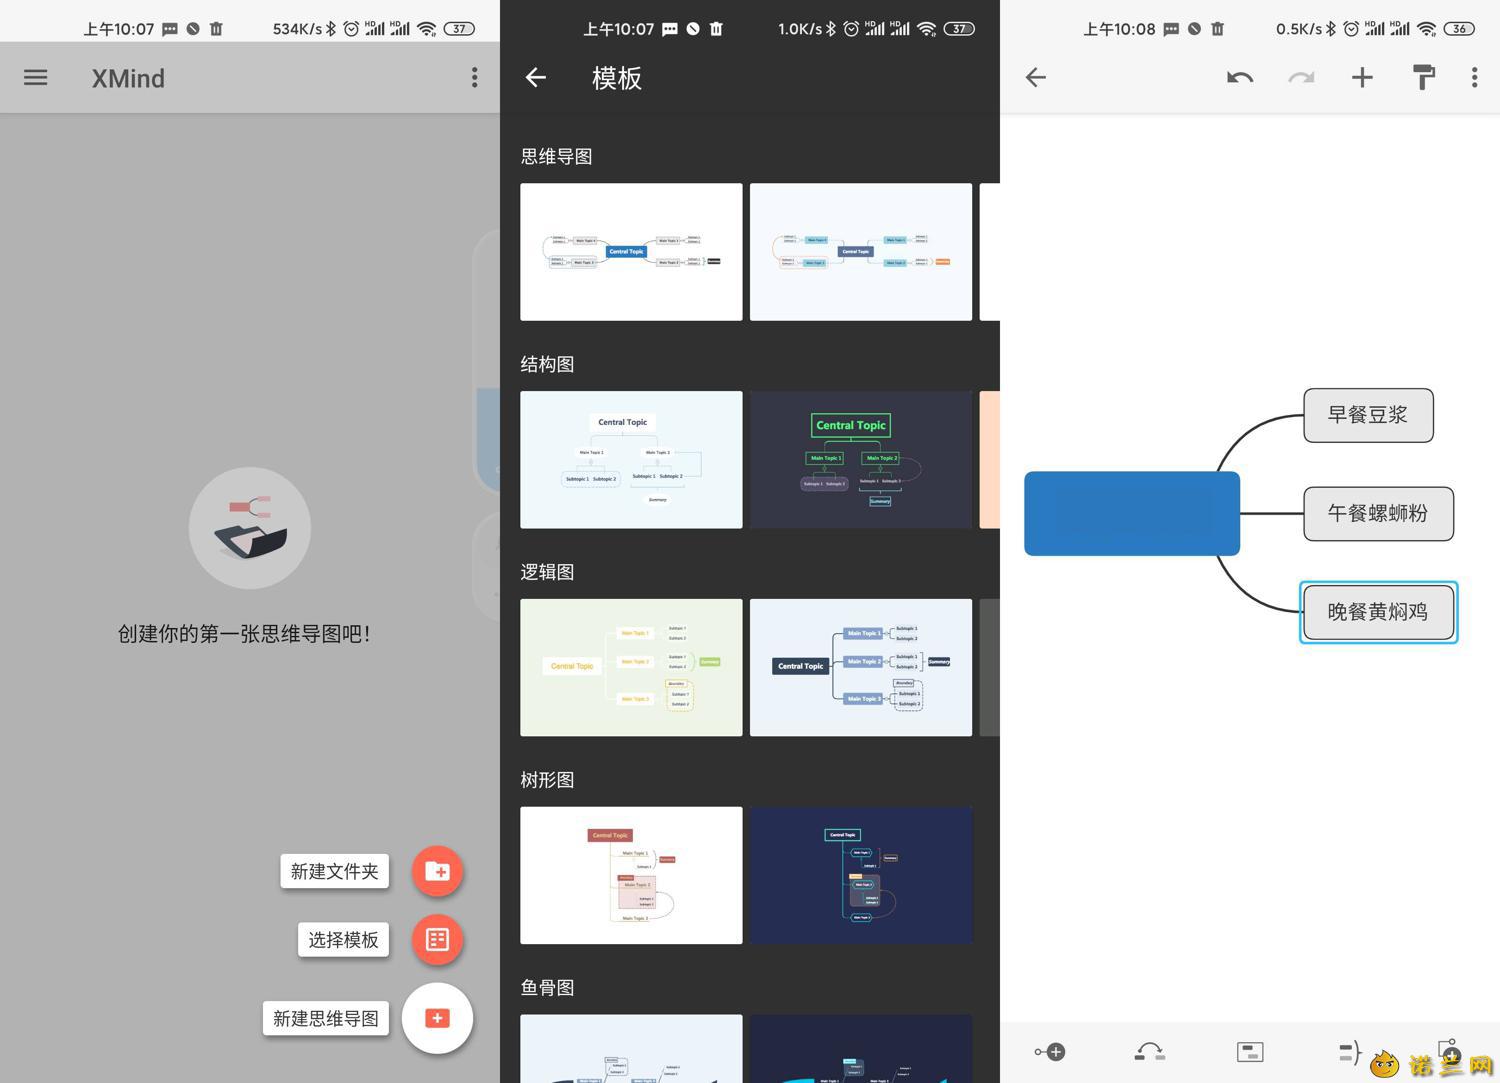The width and height of the screenshot is (1500, 1083).
Task: Tap the white new mind map button
Action: 437,1018
